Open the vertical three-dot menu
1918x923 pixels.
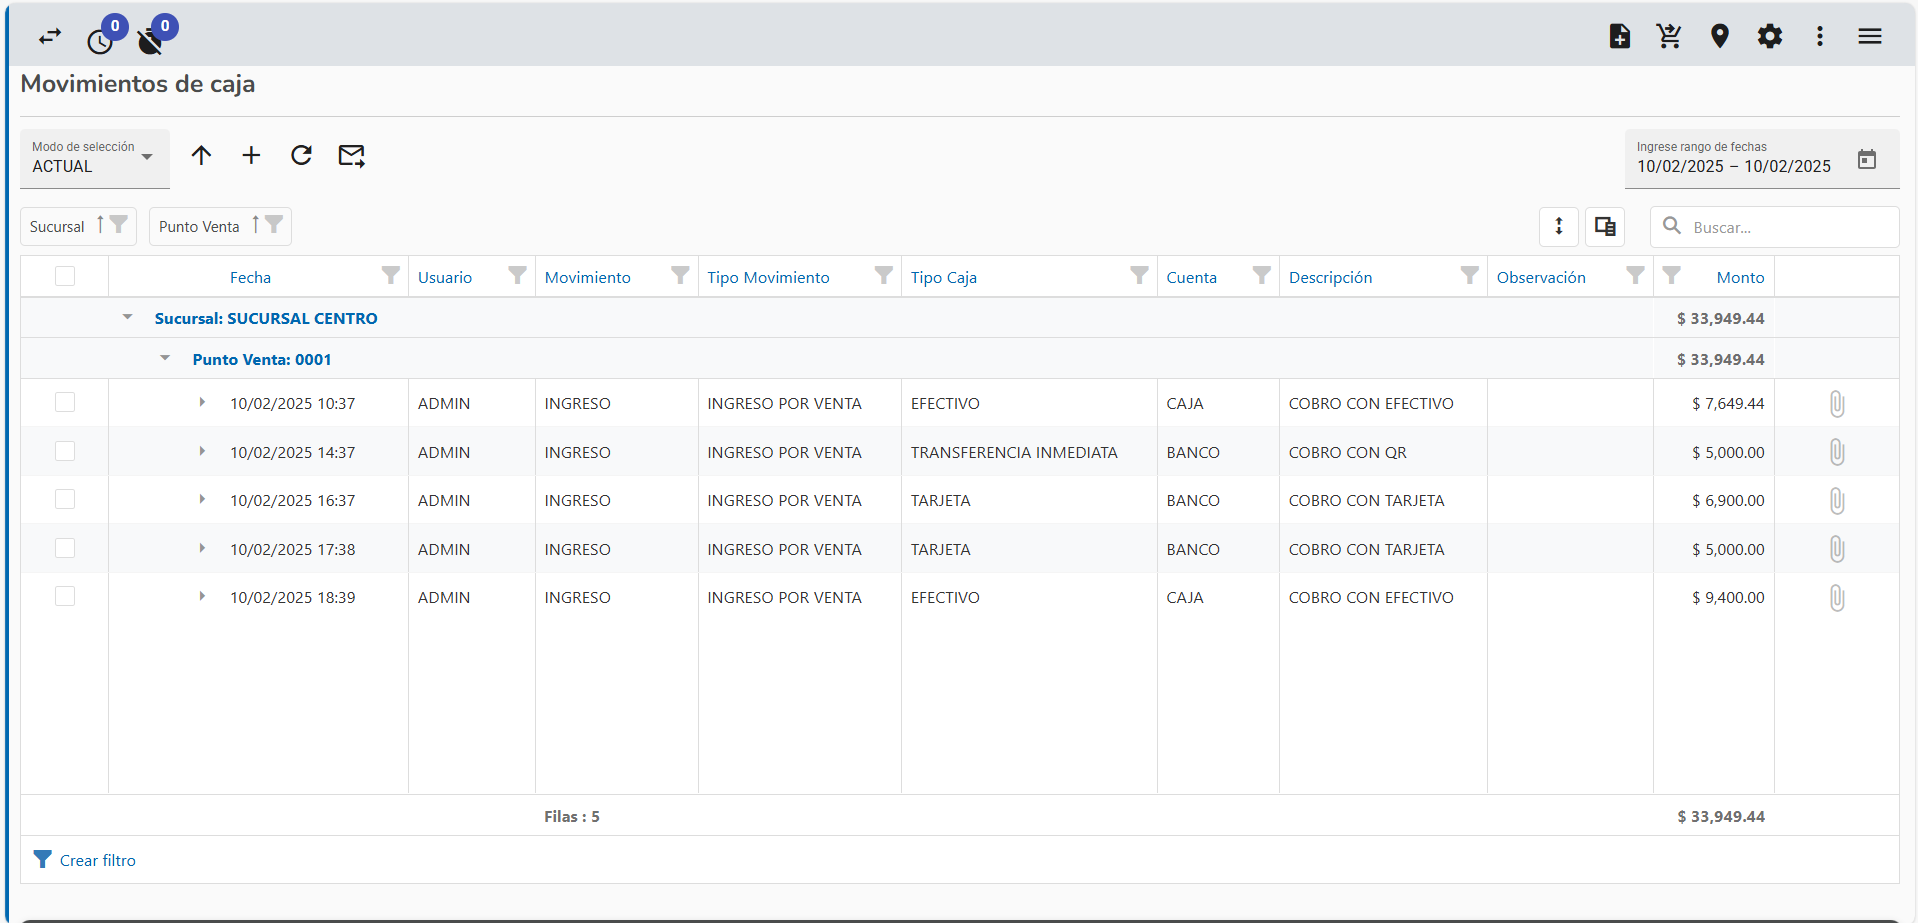coord(1820,36)
